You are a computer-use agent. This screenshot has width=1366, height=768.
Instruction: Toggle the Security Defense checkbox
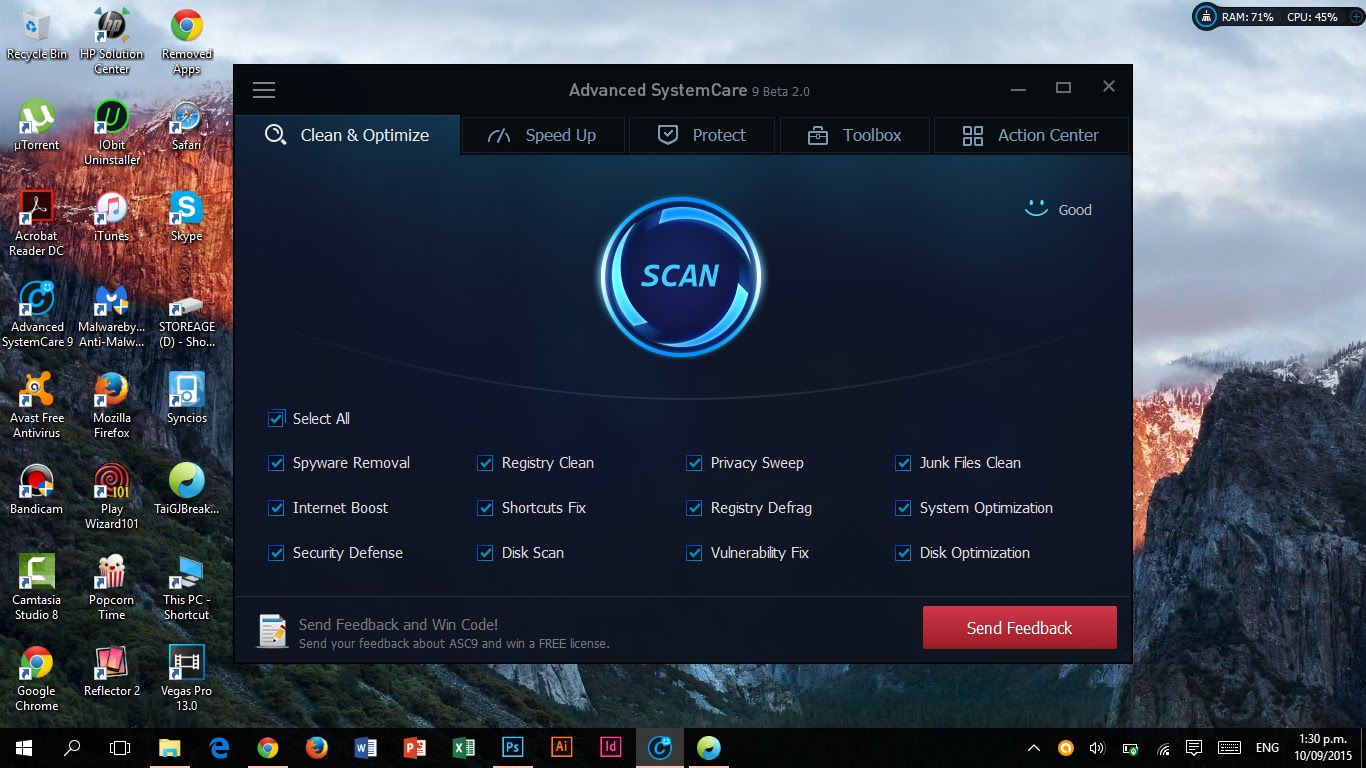[x=277, y=553]
